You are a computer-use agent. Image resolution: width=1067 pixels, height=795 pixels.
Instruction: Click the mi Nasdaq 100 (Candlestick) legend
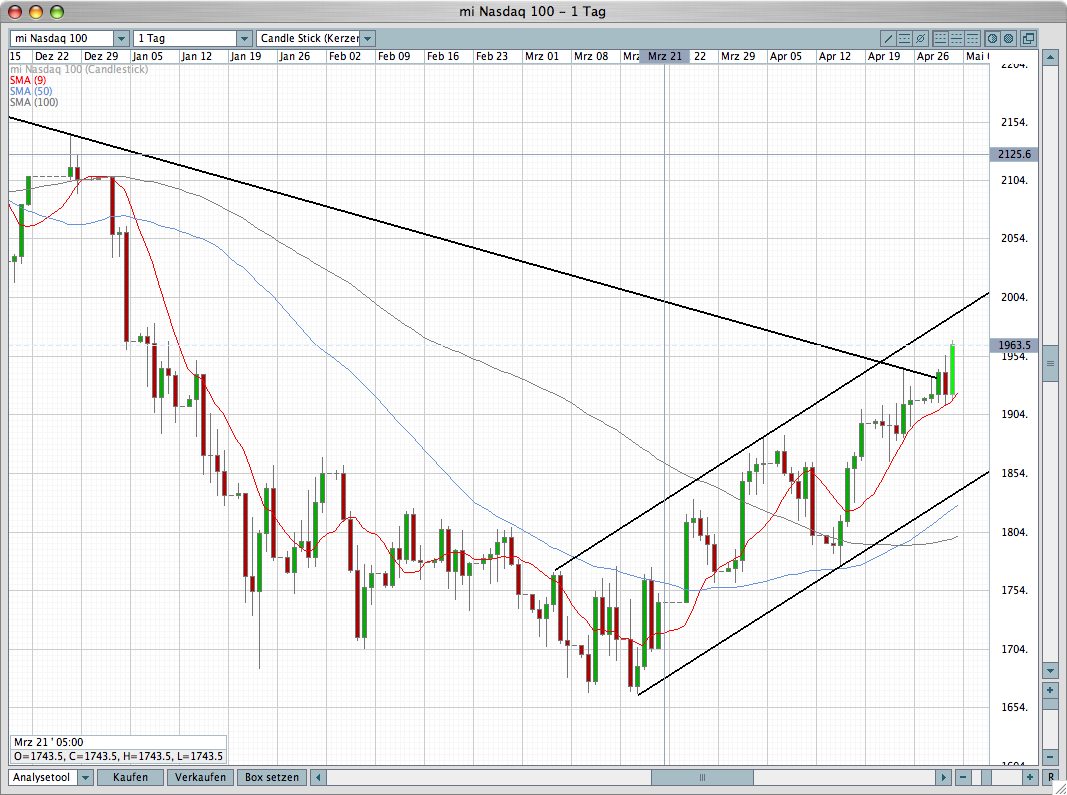(x=79, y=69)
